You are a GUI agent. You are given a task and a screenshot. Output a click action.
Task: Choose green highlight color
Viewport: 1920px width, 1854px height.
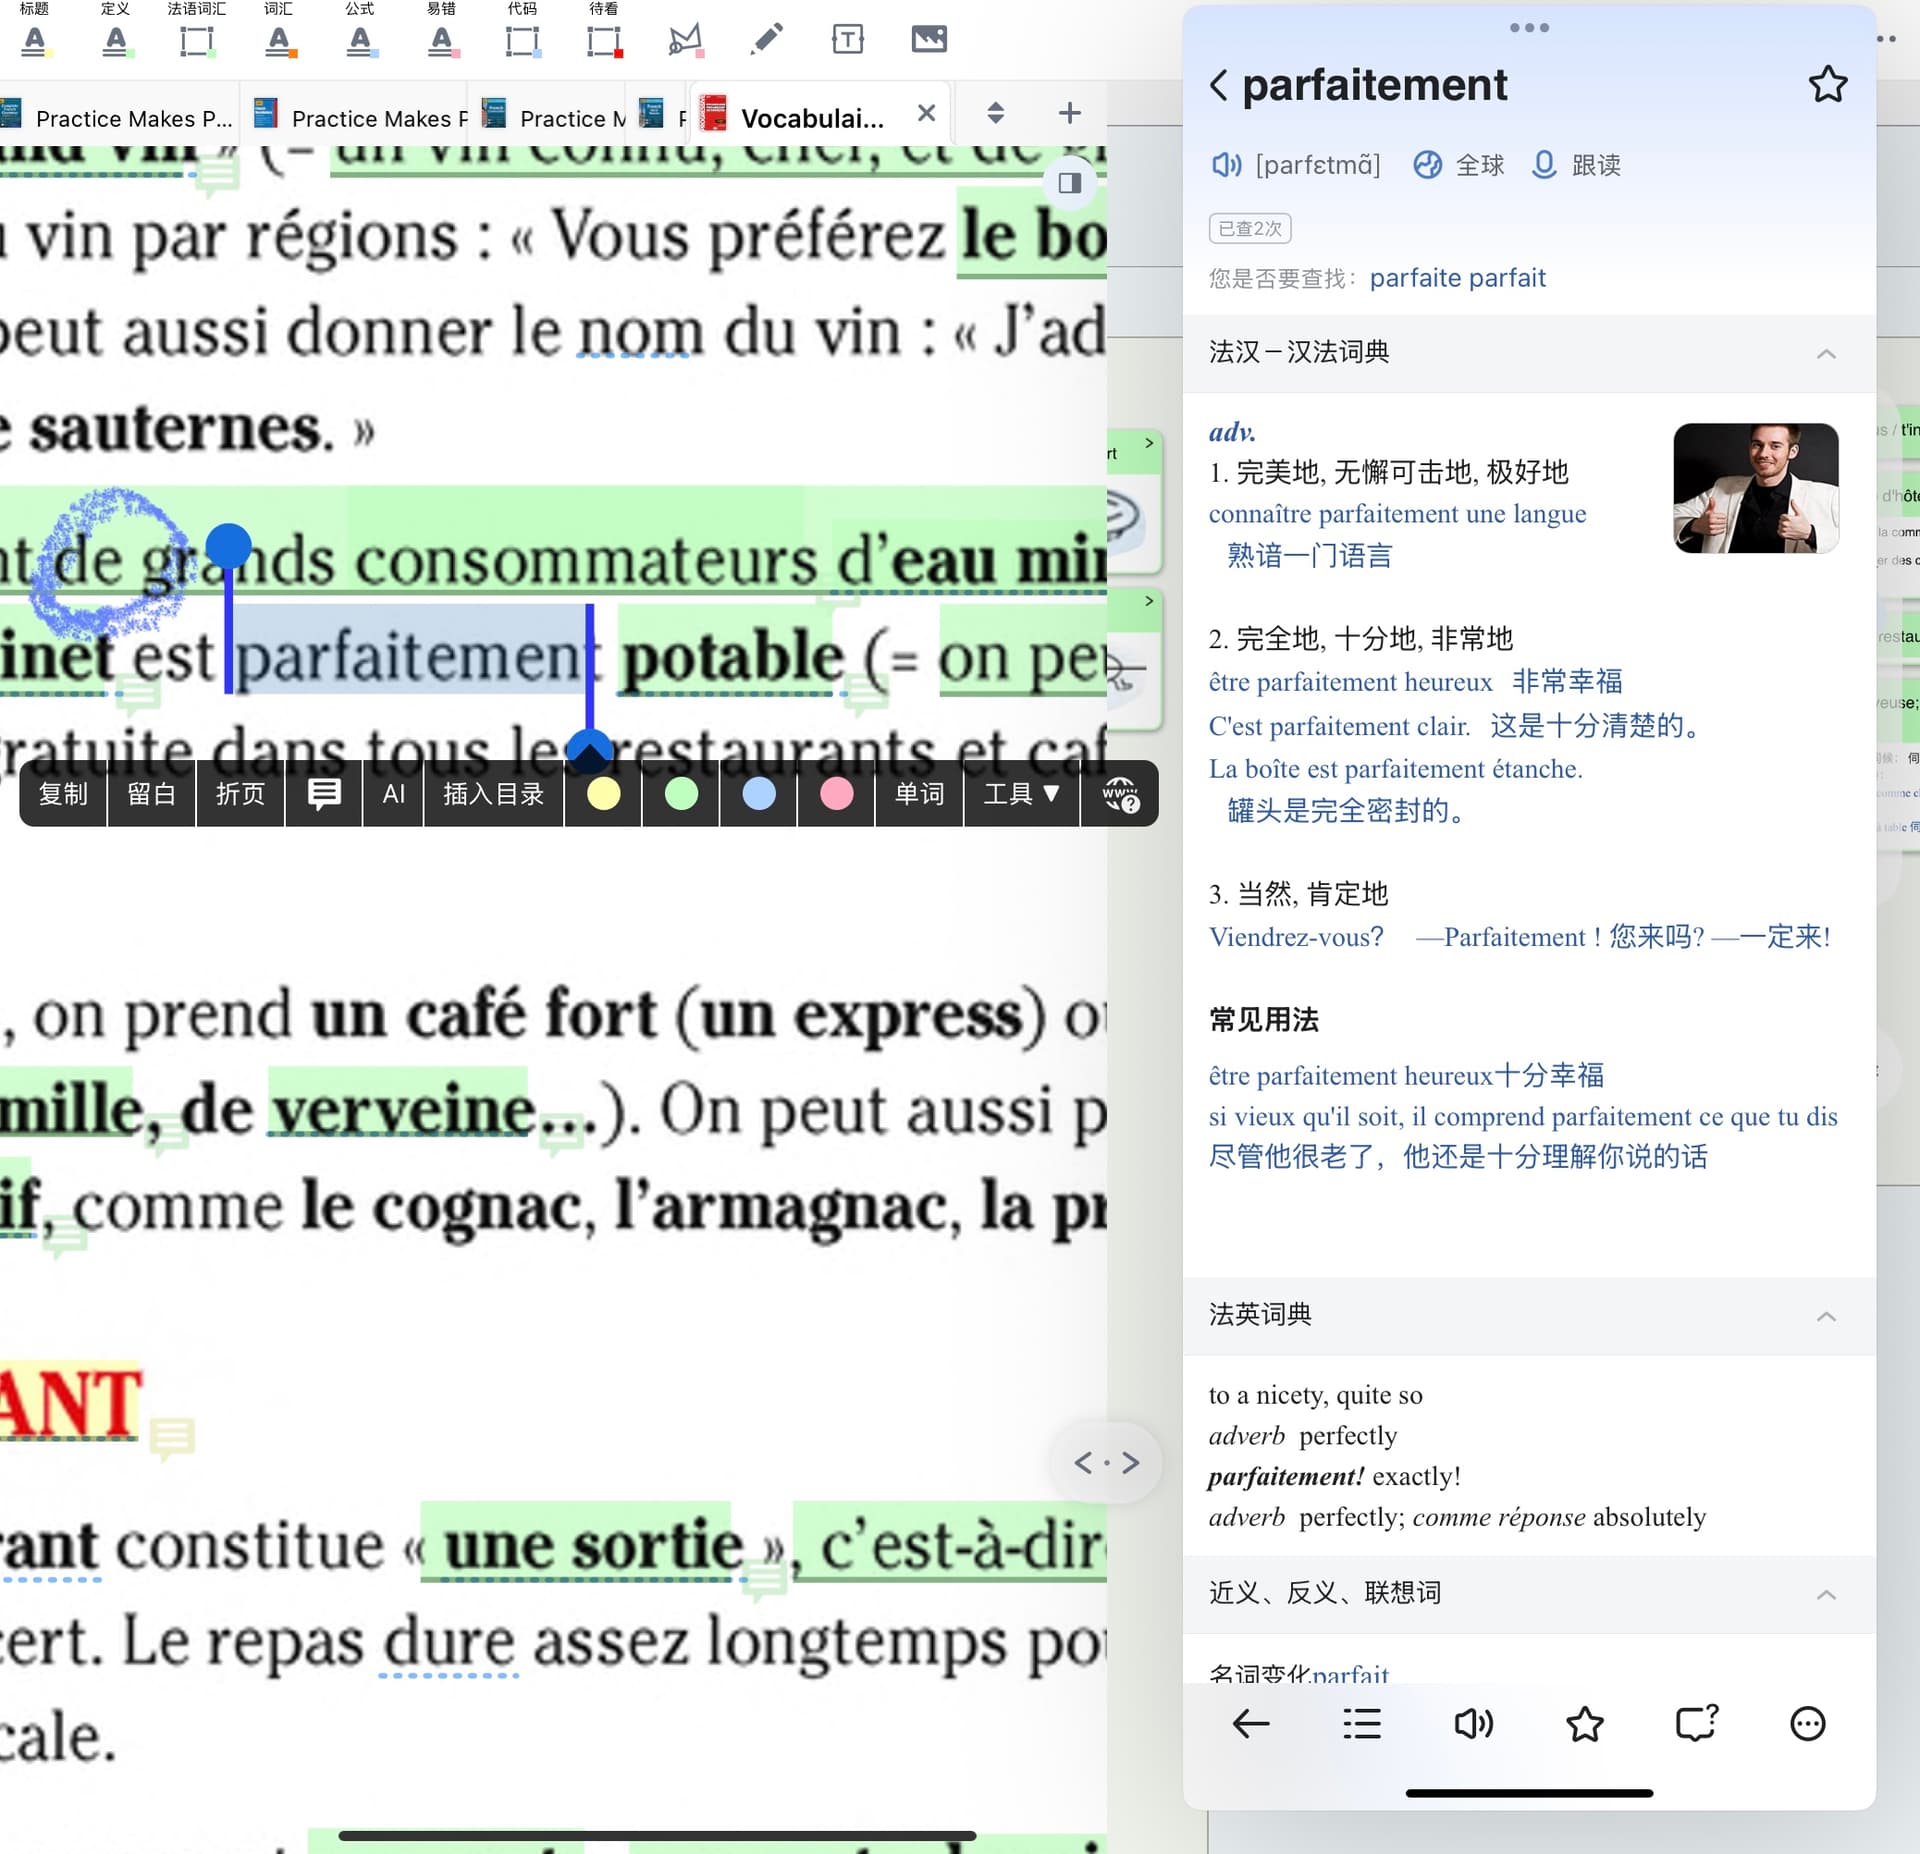681,794
